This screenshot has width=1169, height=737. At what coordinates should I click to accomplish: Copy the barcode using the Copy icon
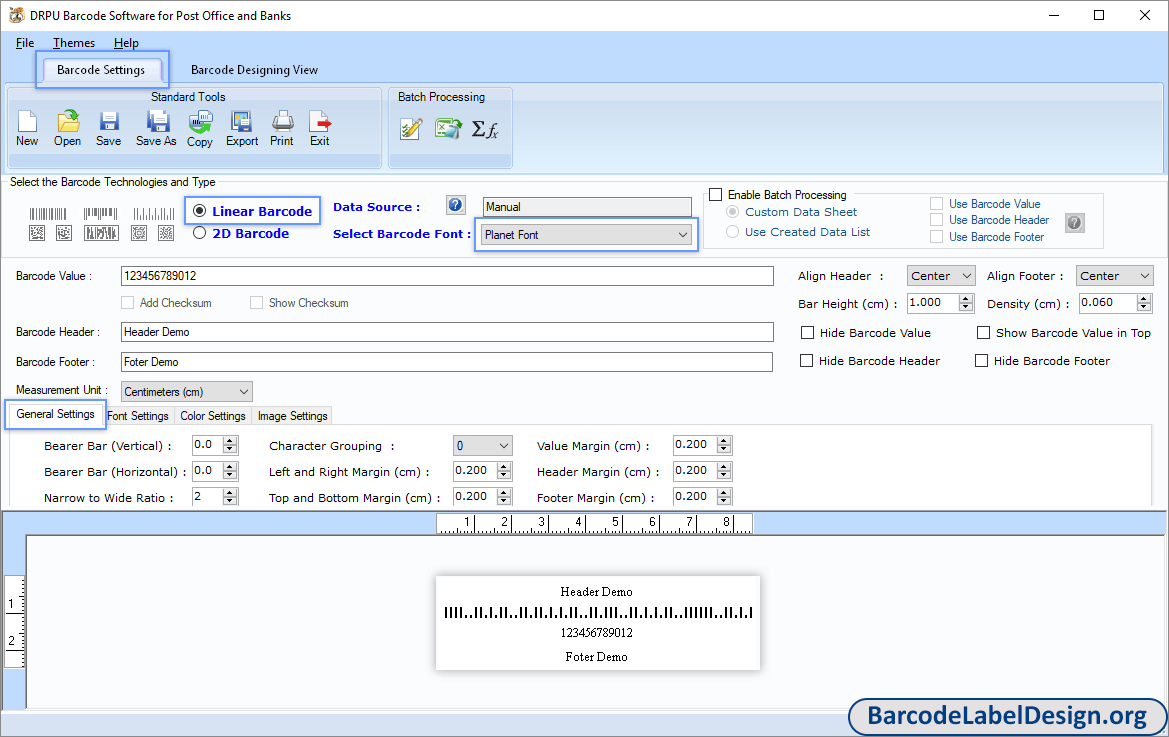(200, 122)
